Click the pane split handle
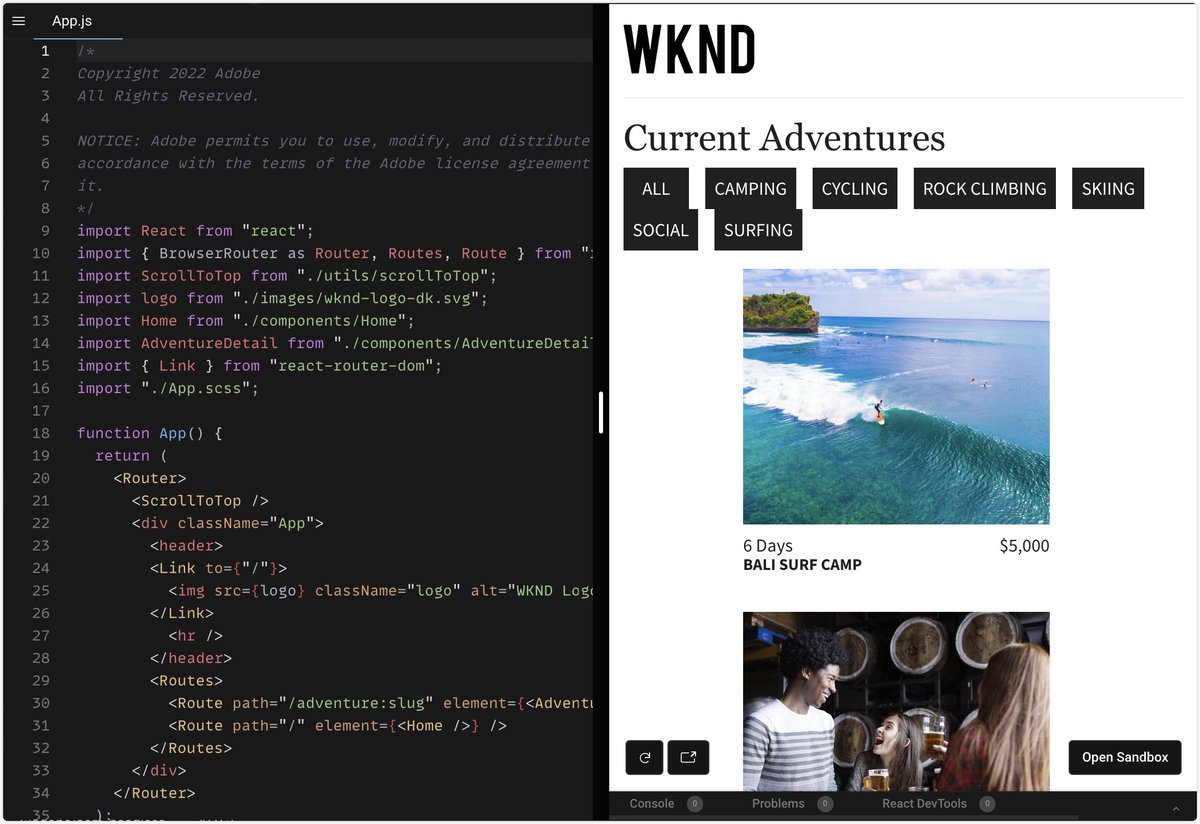1200x824 pixels. pyautogui.click(x=601, y=412)
